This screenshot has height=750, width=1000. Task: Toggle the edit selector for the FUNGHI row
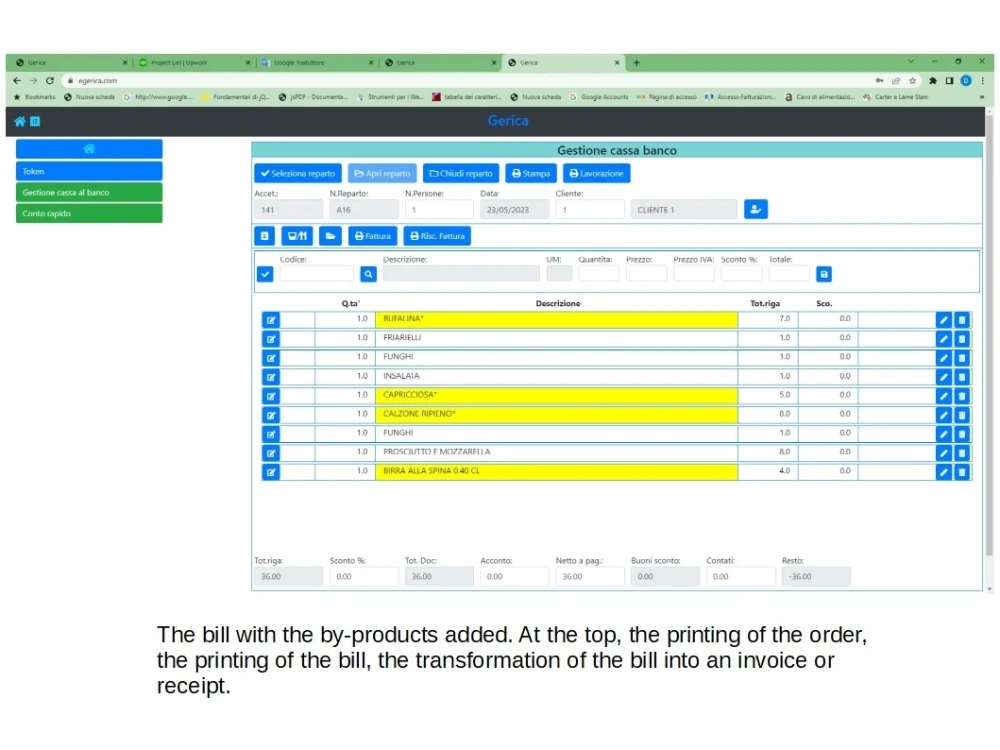pyautogui.click(x=270, y=357)
